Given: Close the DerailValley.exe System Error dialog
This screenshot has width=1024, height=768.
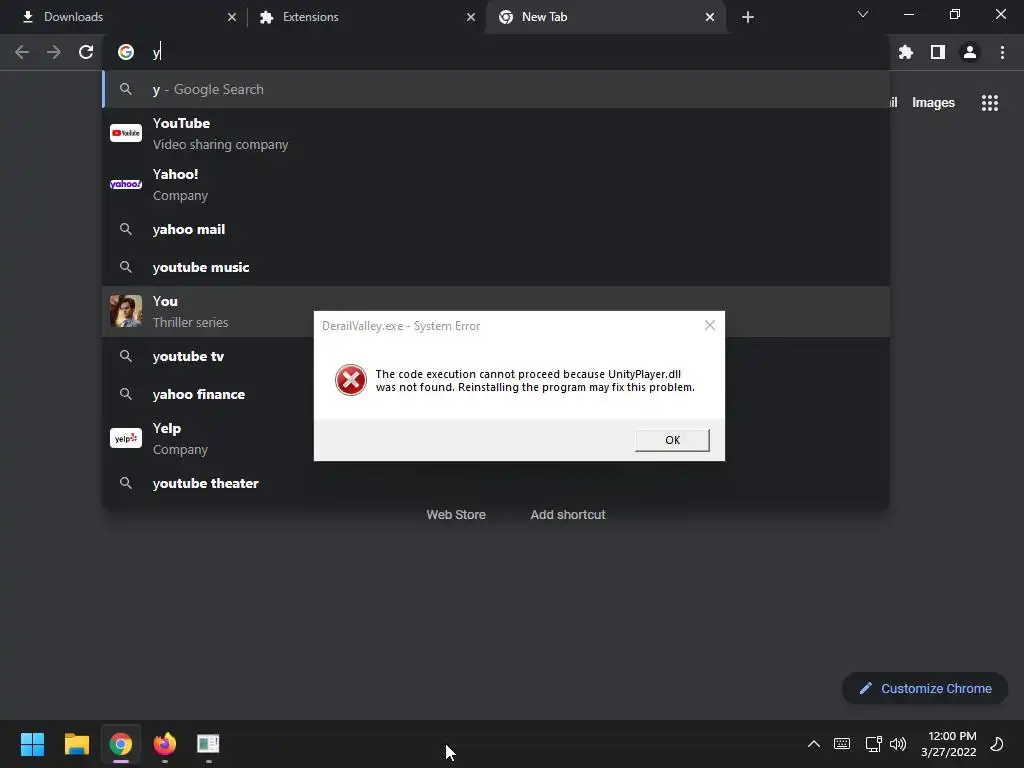Looking at the screenshot, I should [x=710, y=325].
